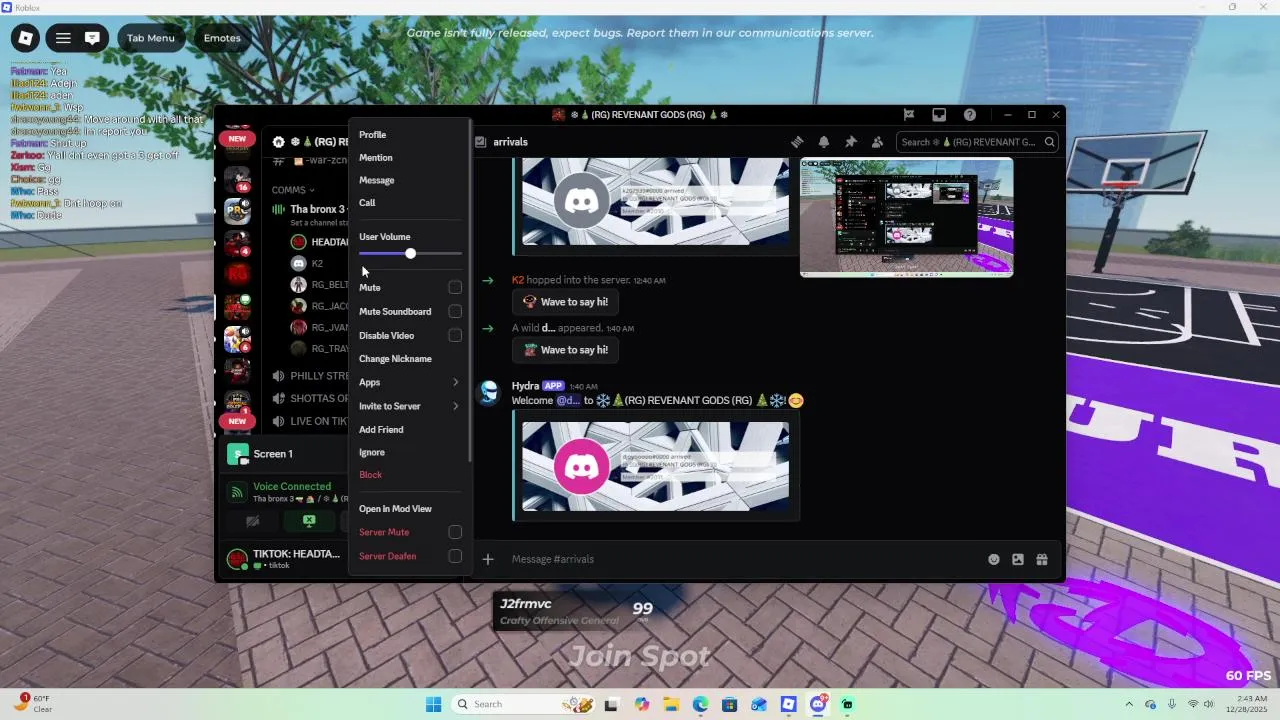Open the screen share preview thumbnail
The width and height of the screenshot is (1280, 720).
point(906,217)
